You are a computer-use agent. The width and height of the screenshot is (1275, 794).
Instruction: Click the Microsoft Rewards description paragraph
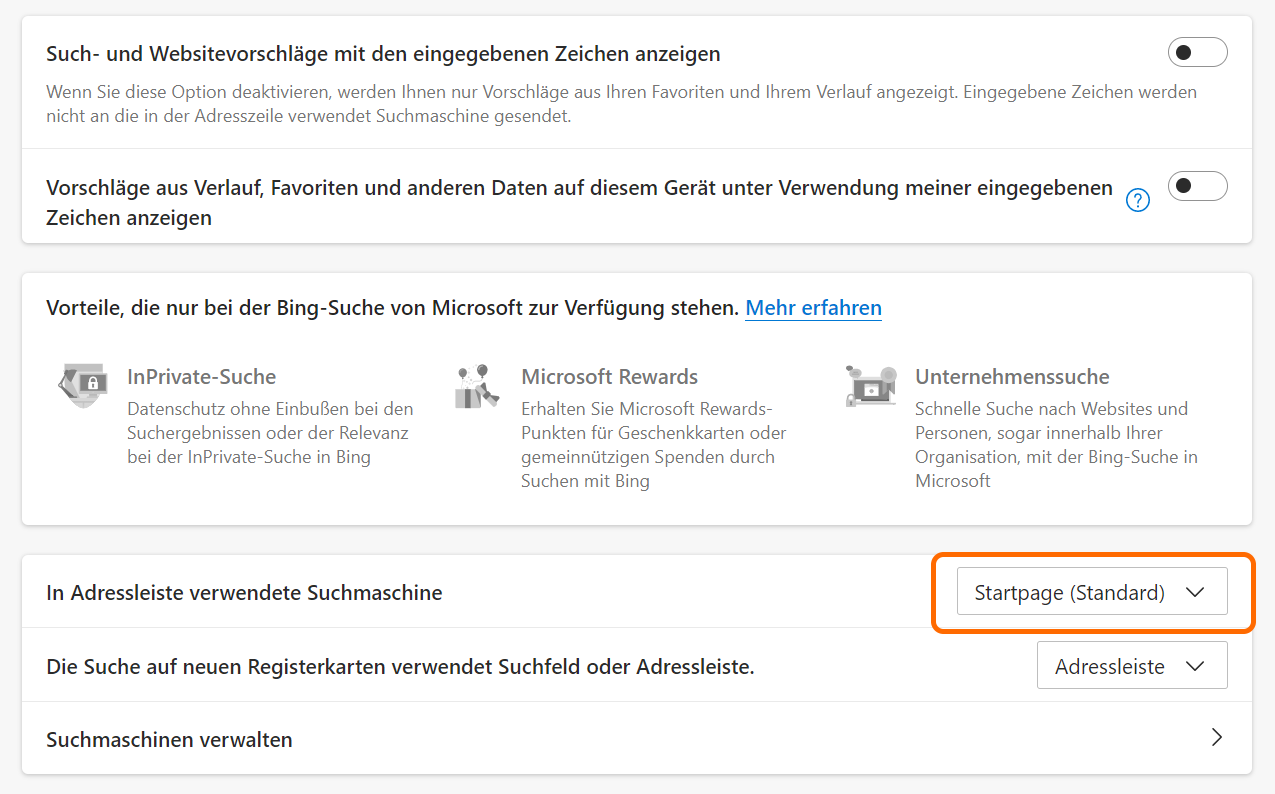653,445
